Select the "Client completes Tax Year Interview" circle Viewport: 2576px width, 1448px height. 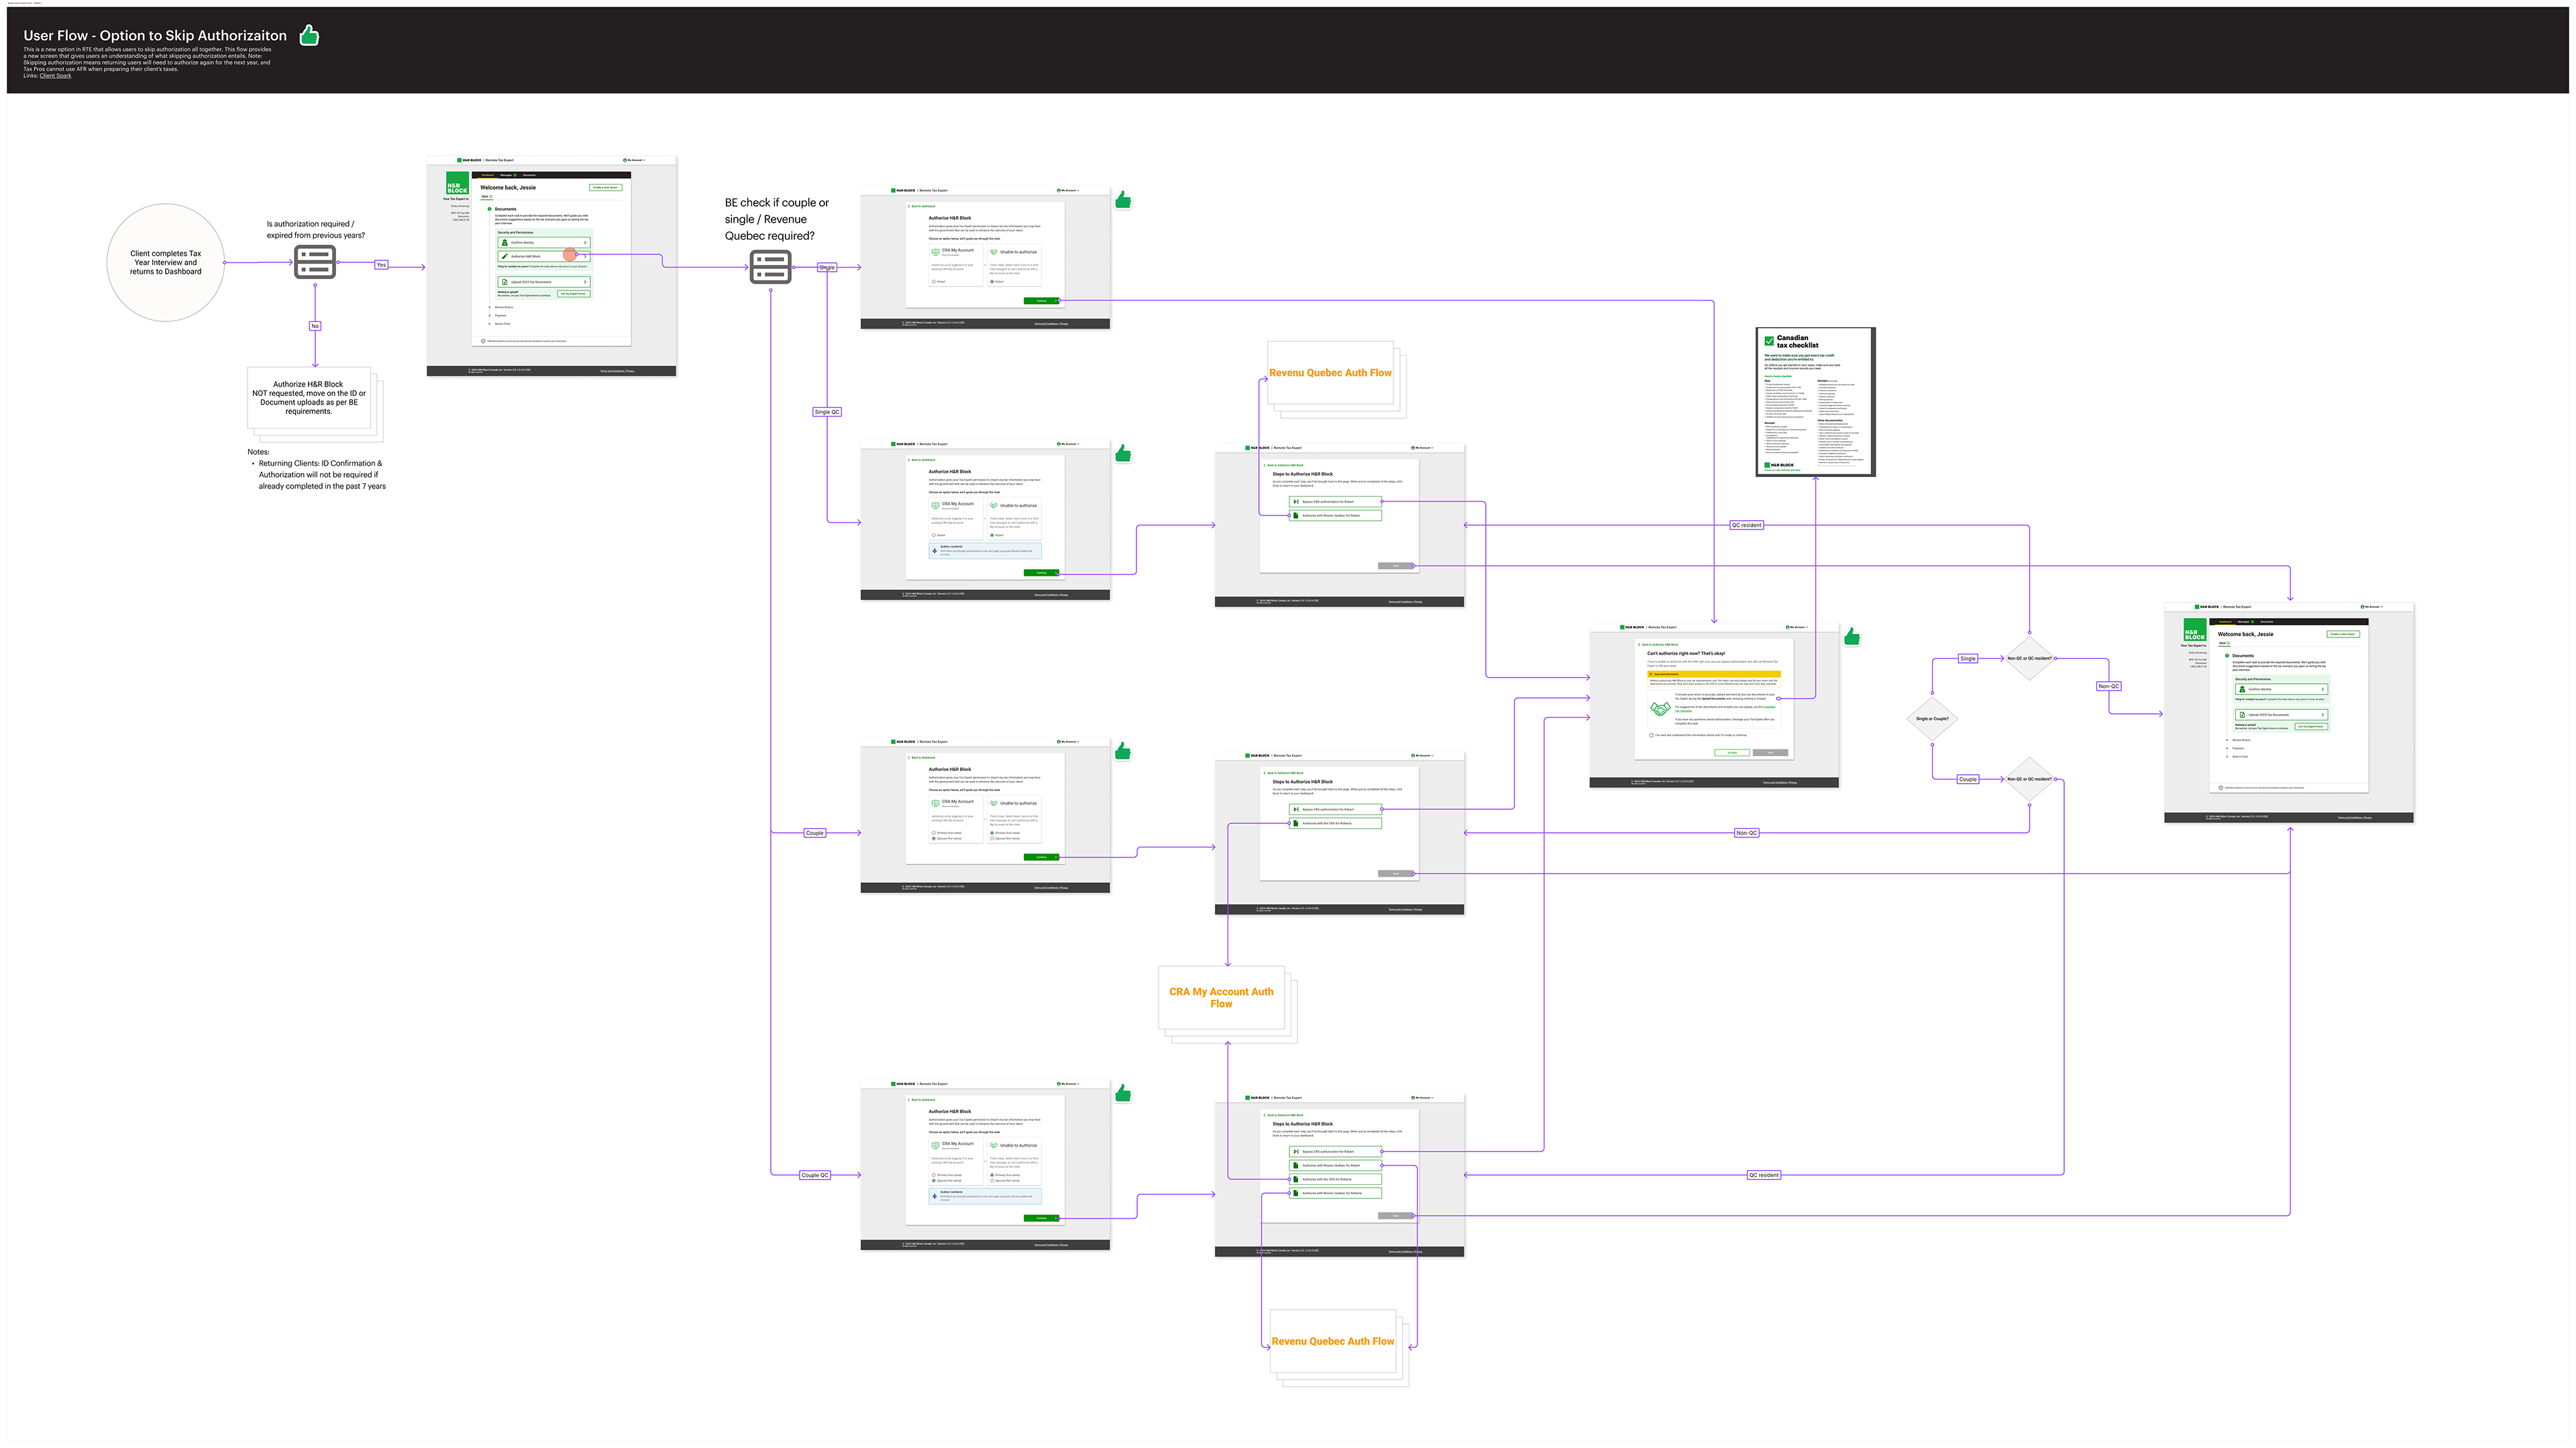pos(166,262)
